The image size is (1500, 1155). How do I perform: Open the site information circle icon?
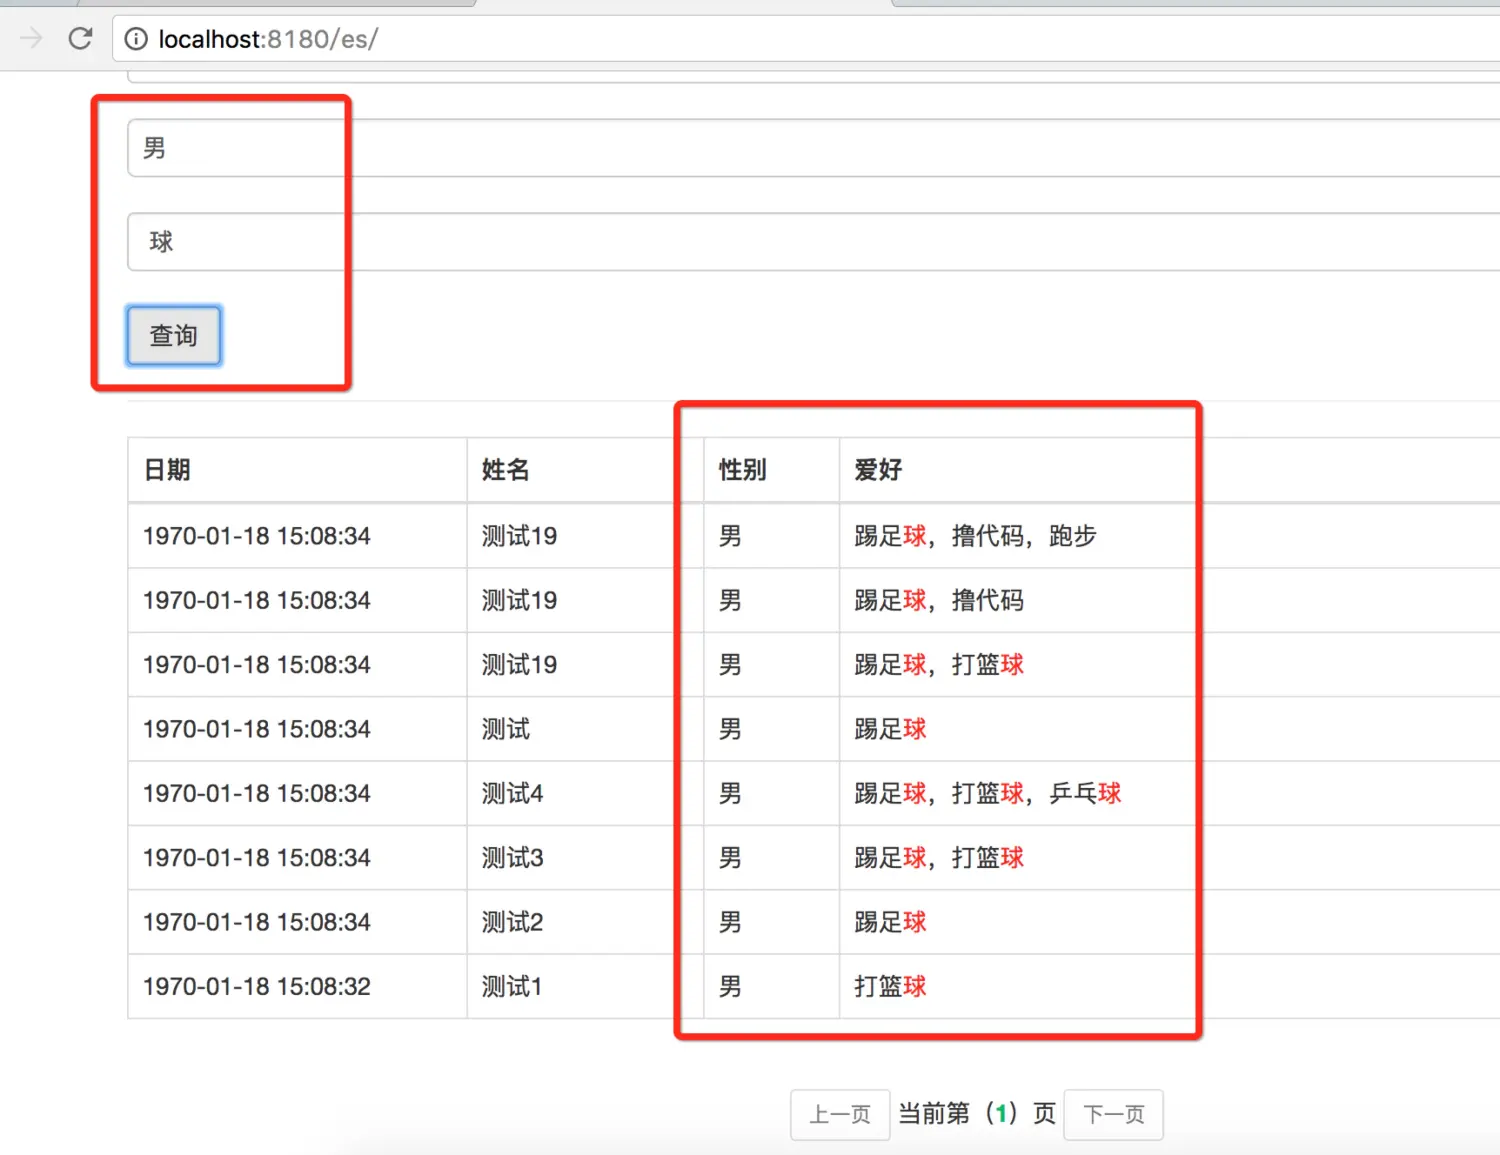tap(135, 39)
